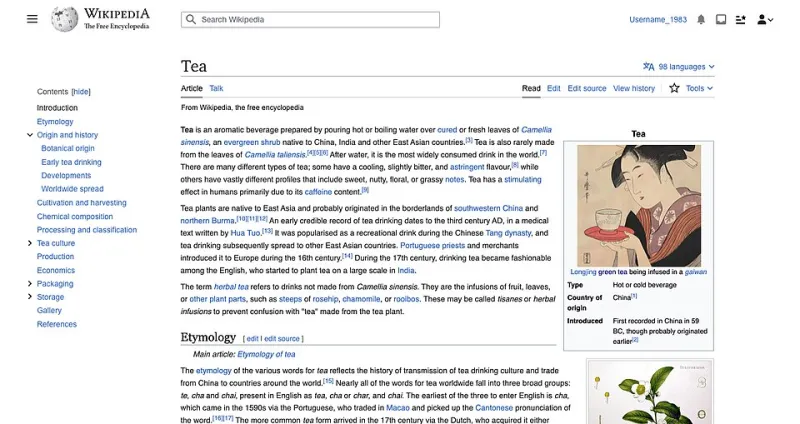Go to References in contents
Screen dimensions: 800x424
click(57, 324)
